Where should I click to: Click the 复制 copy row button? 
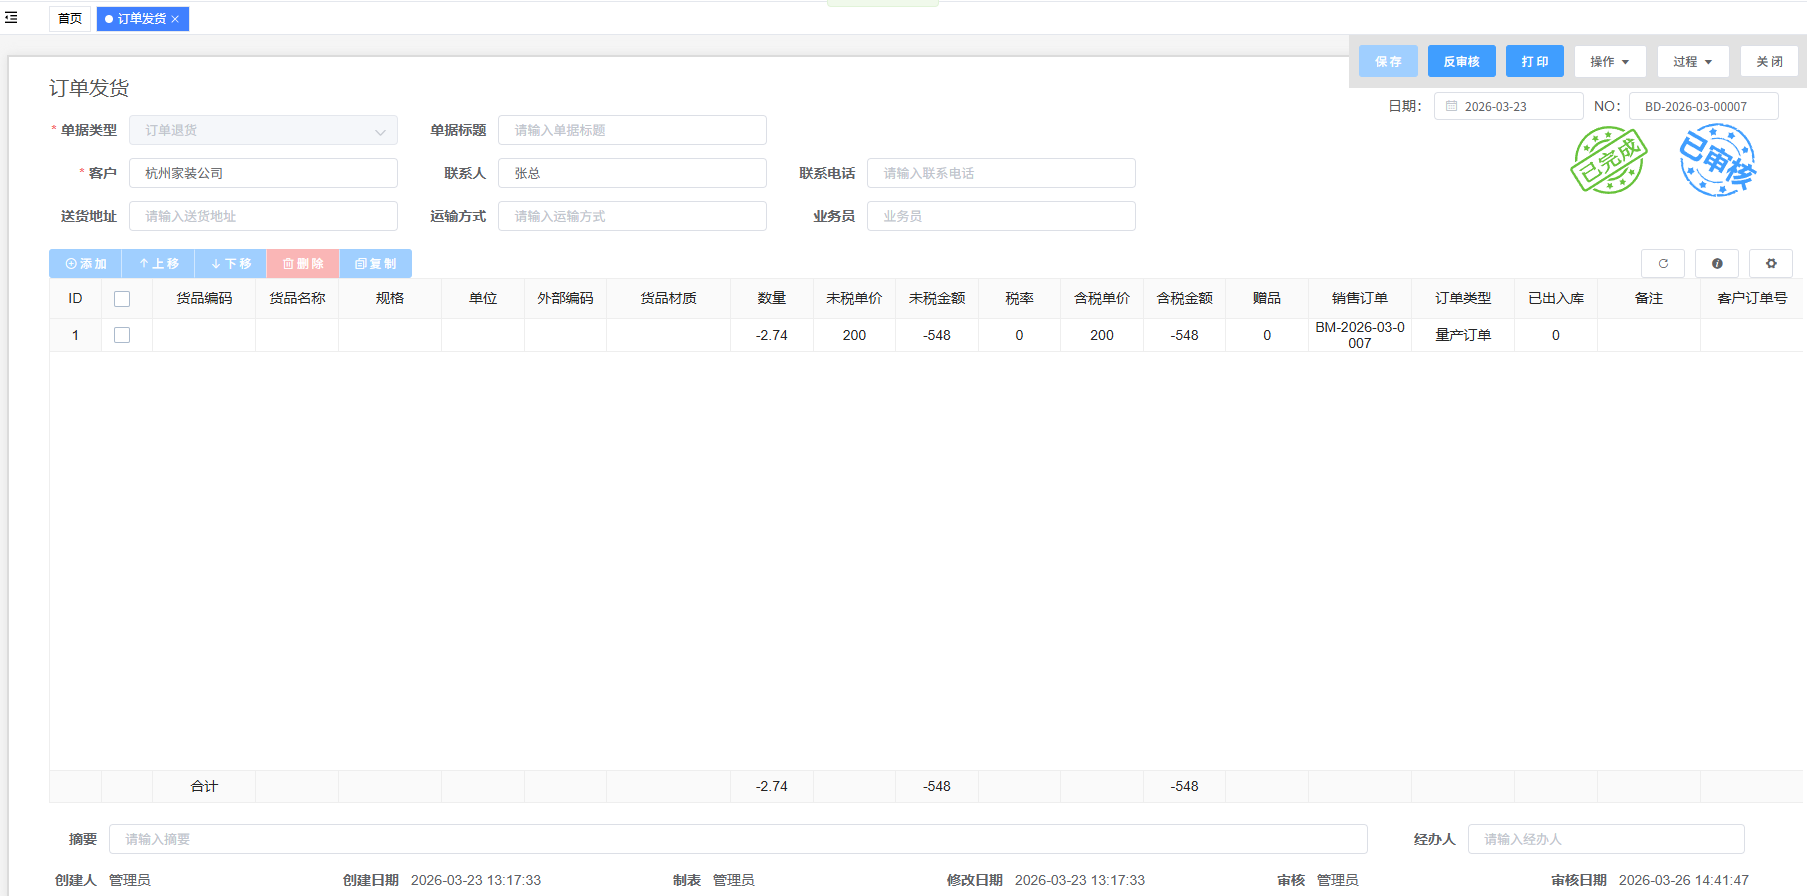pos(375,264)
